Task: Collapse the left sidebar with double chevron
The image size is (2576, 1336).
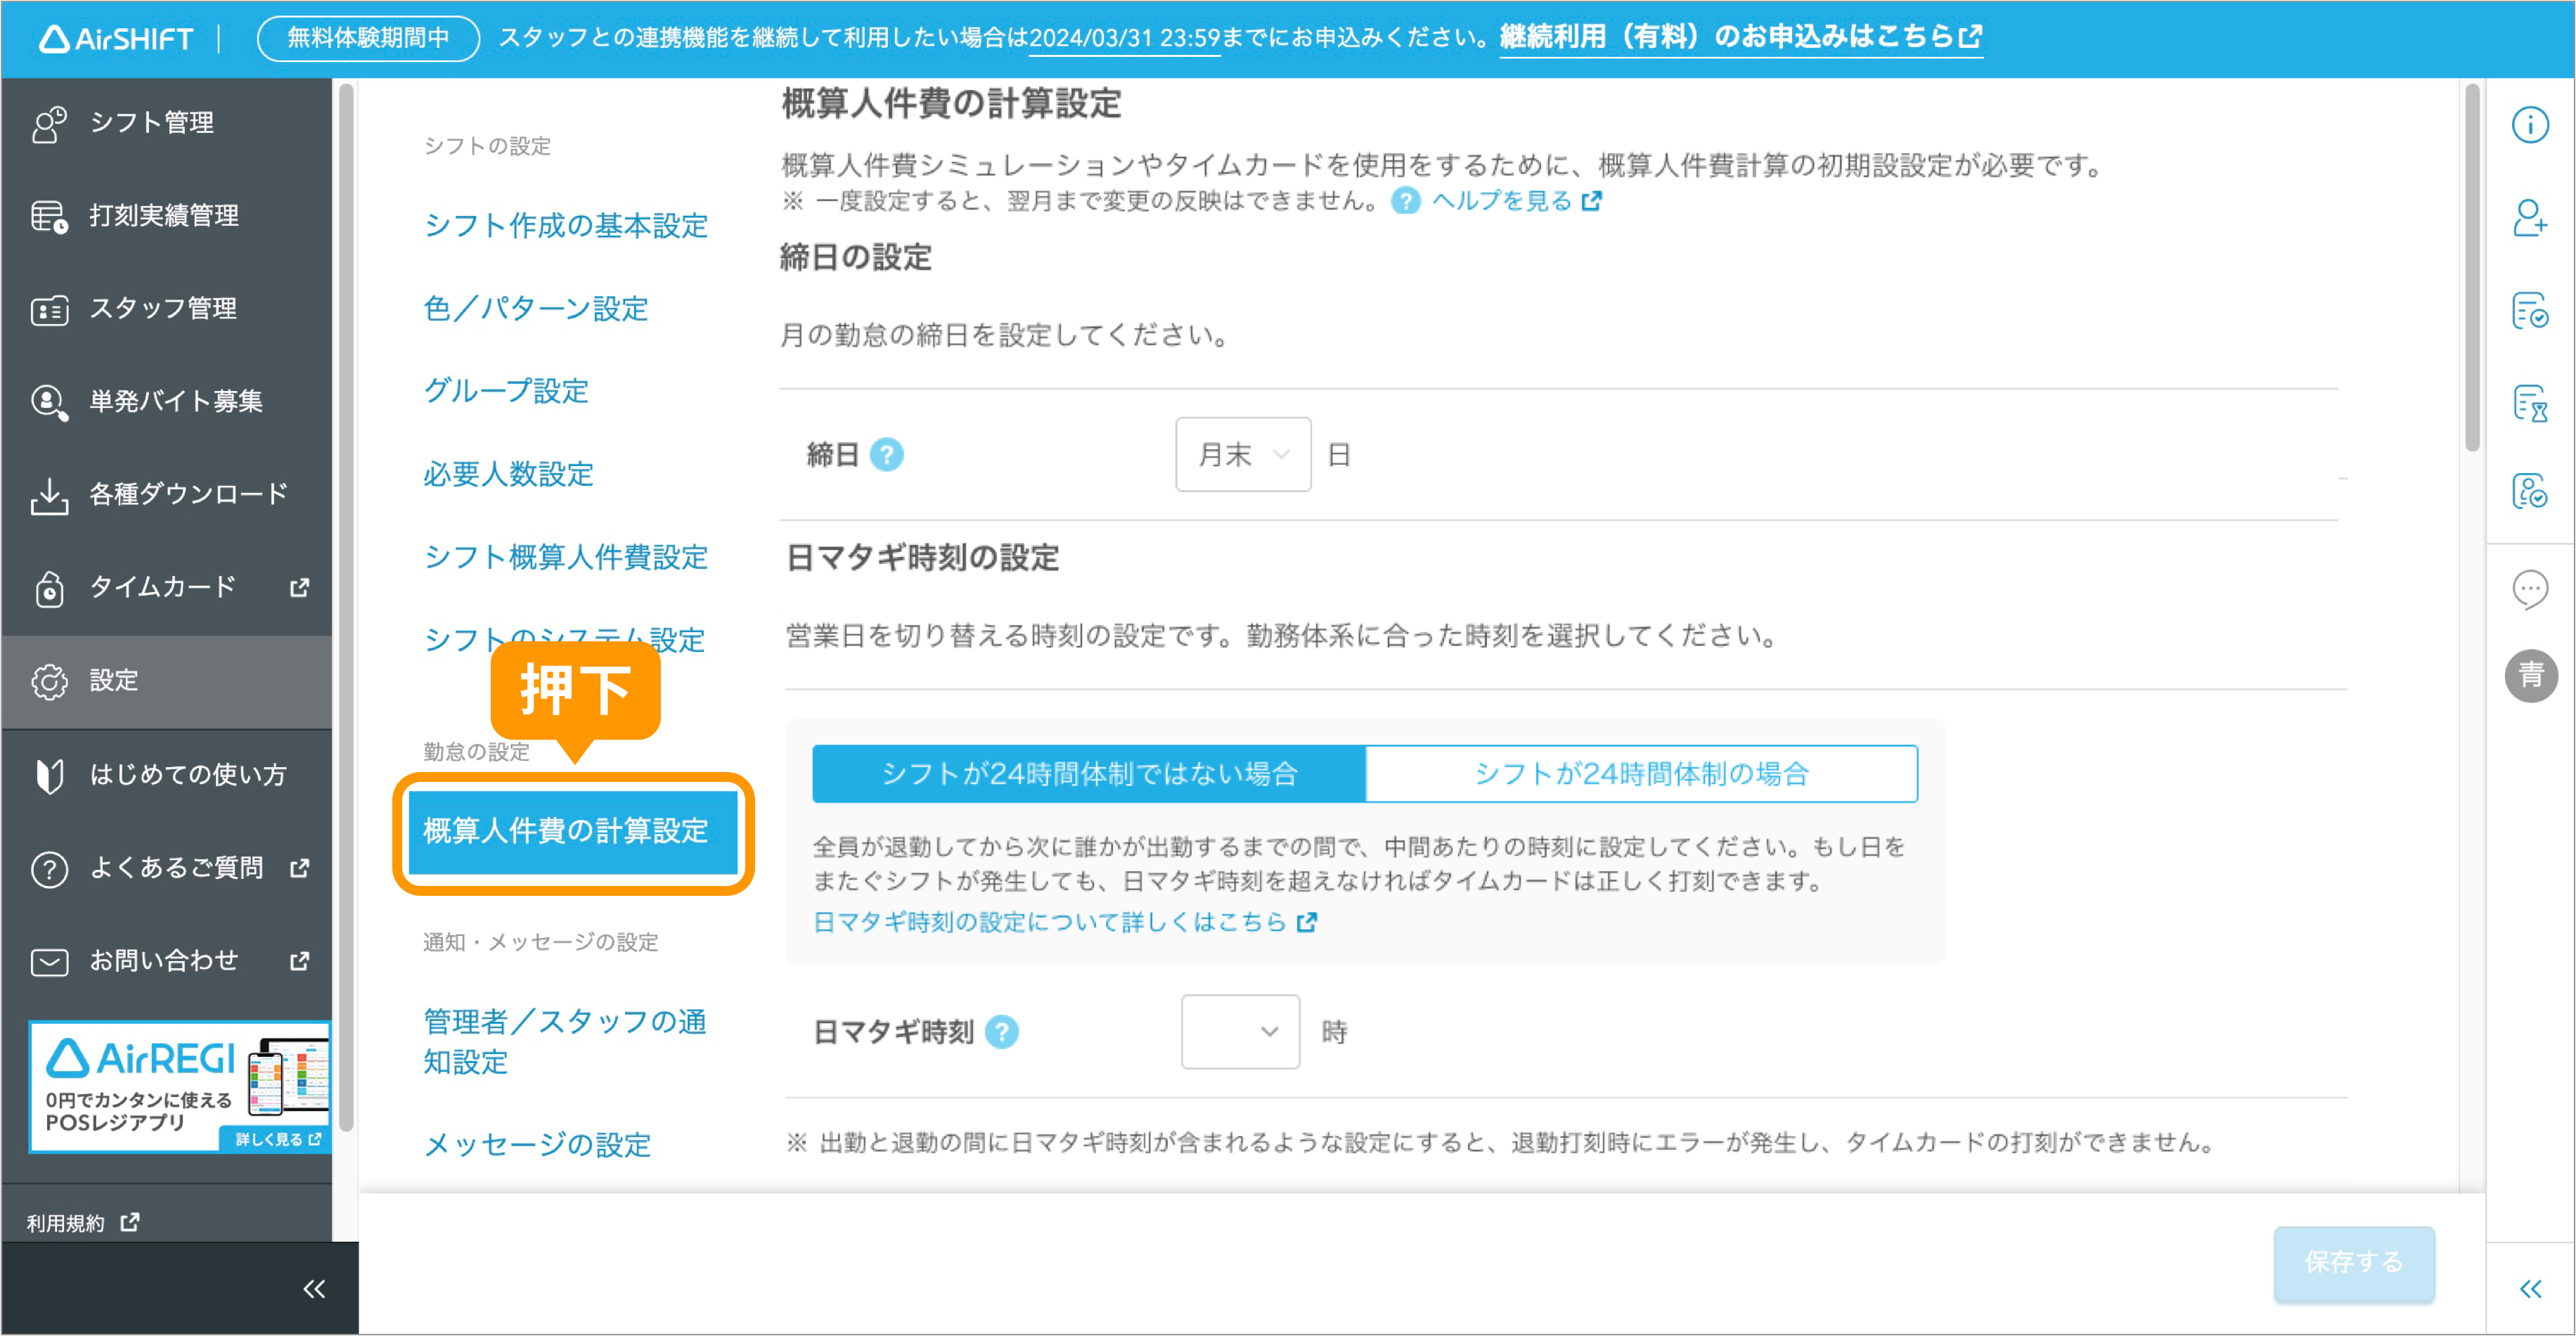Action: (314, 1289)
